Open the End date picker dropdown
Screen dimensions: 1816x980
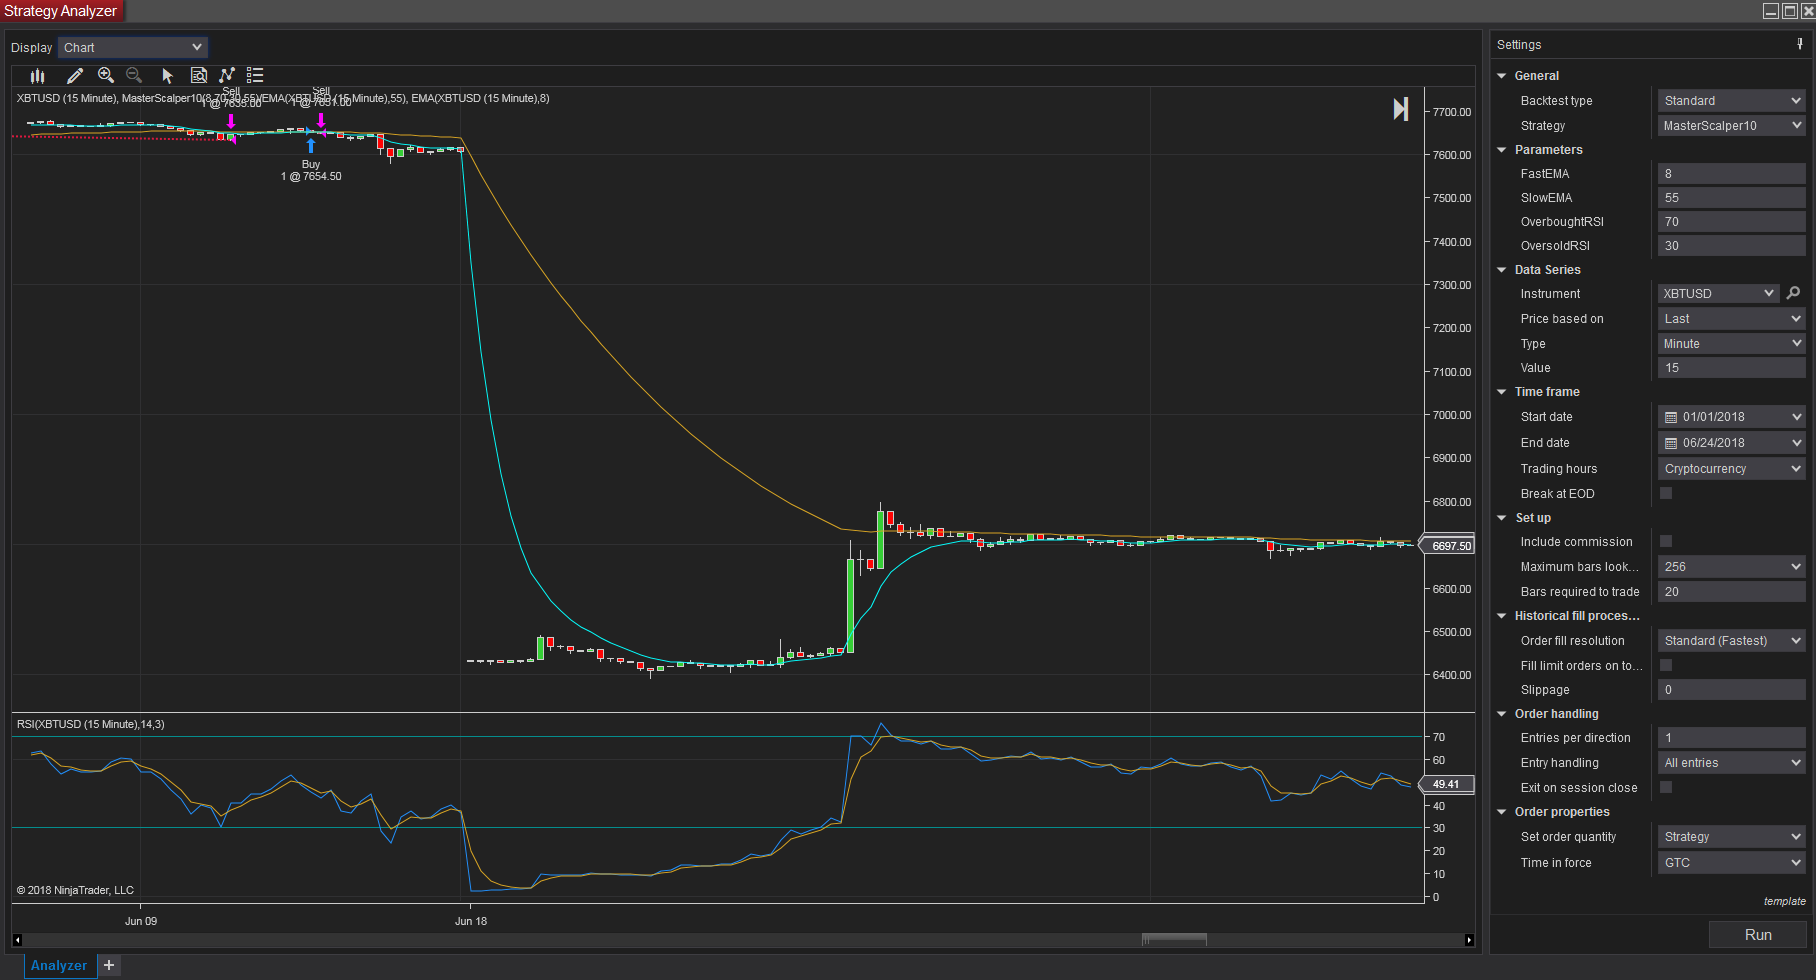pyautogui.click(x=1796, y=443)
